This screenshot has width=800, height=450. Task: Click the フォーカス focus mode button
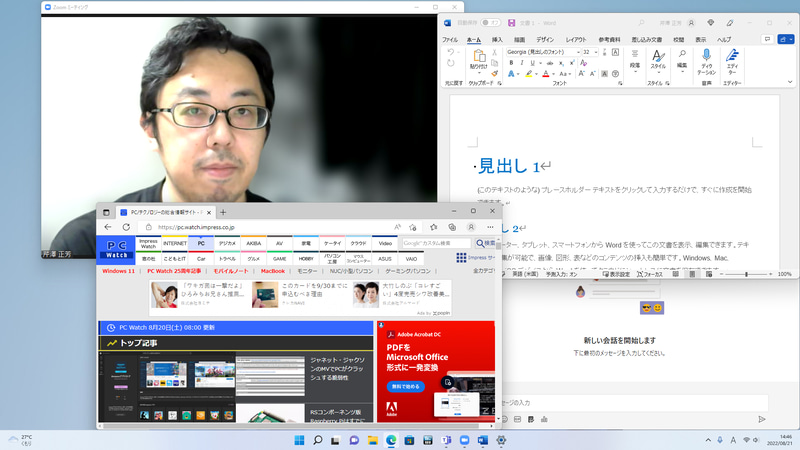pos(649,274)
